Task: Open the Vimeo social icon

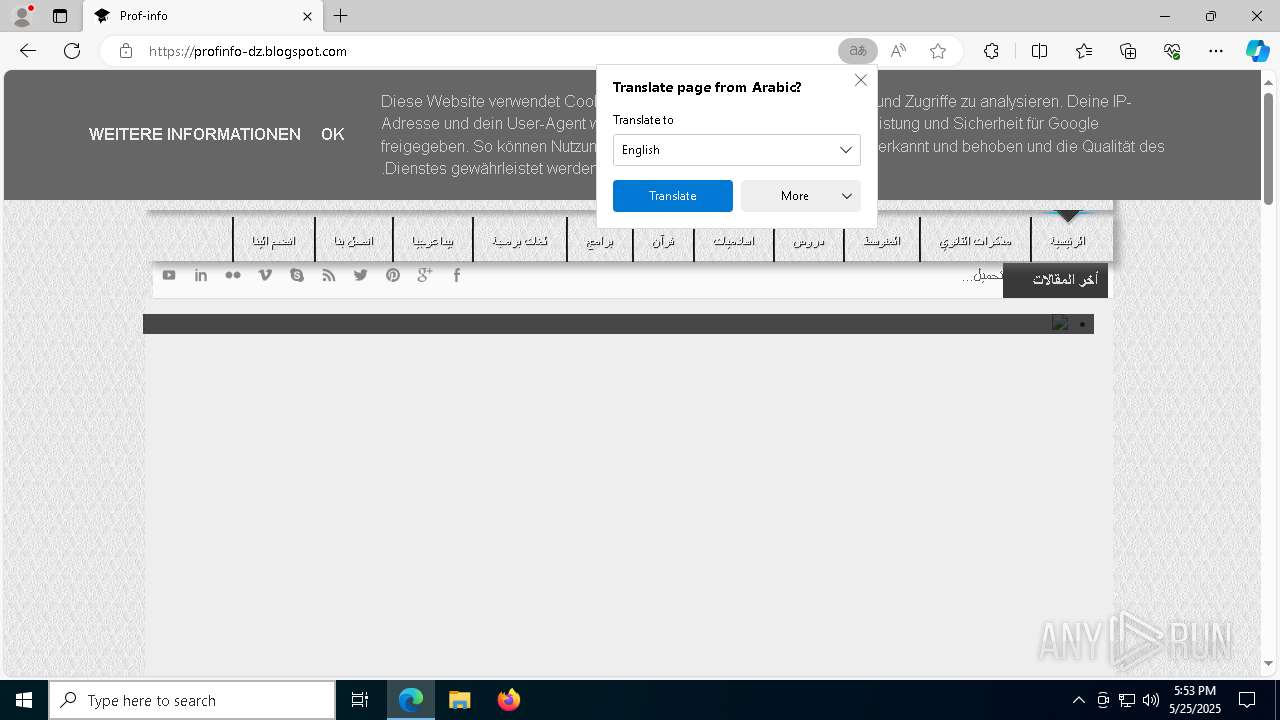Action: pyautogui.click(x=265, y=275)
